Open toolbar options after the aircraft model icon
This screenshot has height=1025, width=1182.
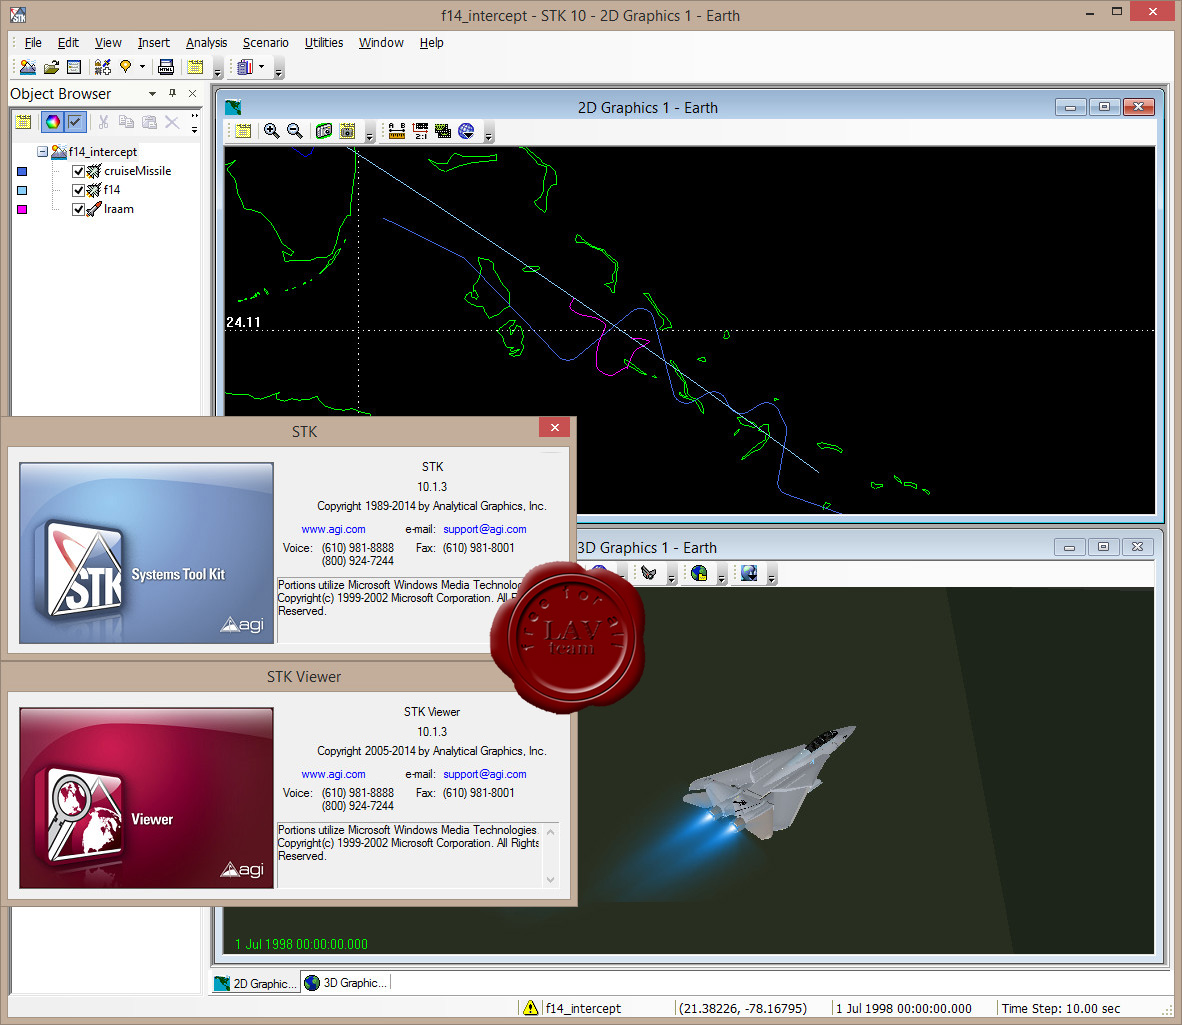point(671,577)
